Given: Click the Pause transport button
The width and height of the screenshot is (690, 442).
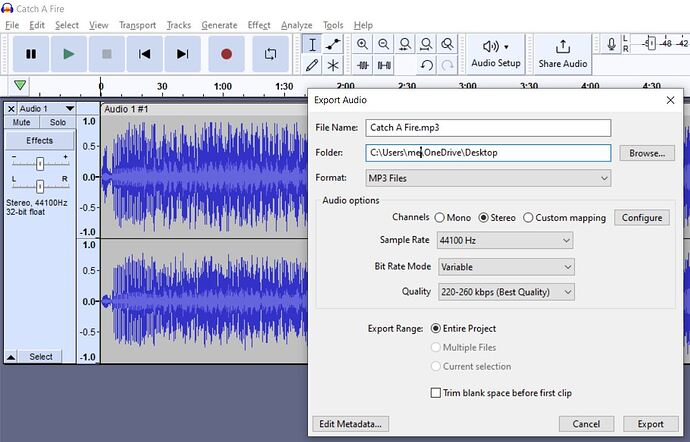Looking at the screenshot, I should click(31, 54).
